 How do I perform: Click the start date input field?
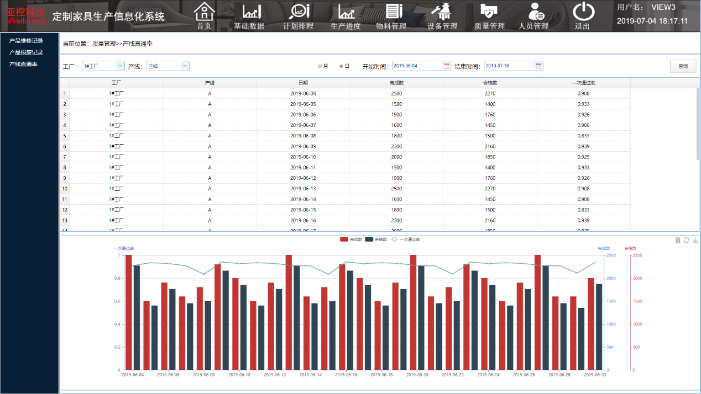tap(418, 66)
